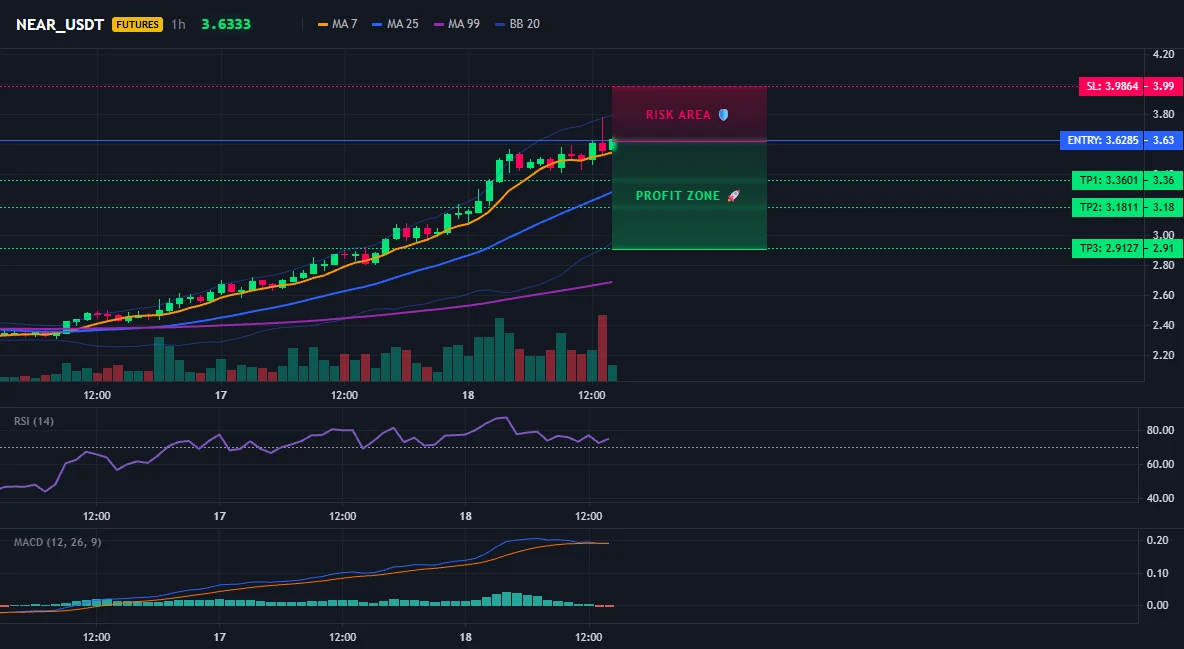Viewport: 1184px width, 649px height.
Task: Click the NEAR_USDT symbol name
Action: [60, 24]
